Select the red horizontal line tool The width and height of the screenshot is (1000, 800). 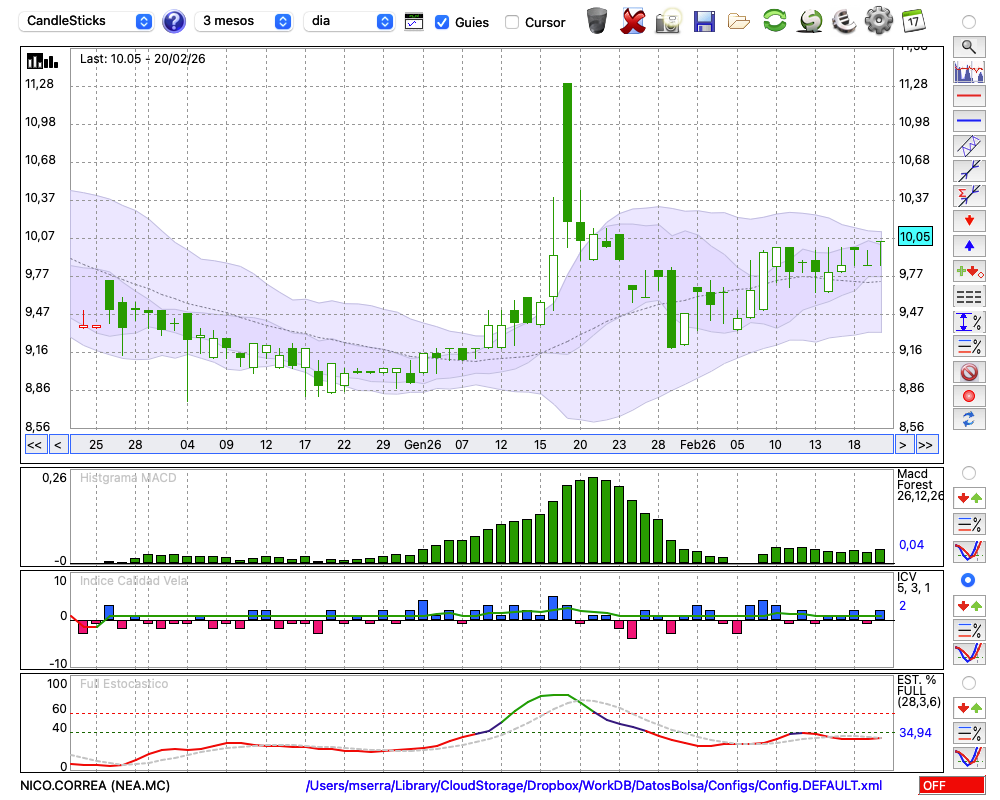point(968,97)
